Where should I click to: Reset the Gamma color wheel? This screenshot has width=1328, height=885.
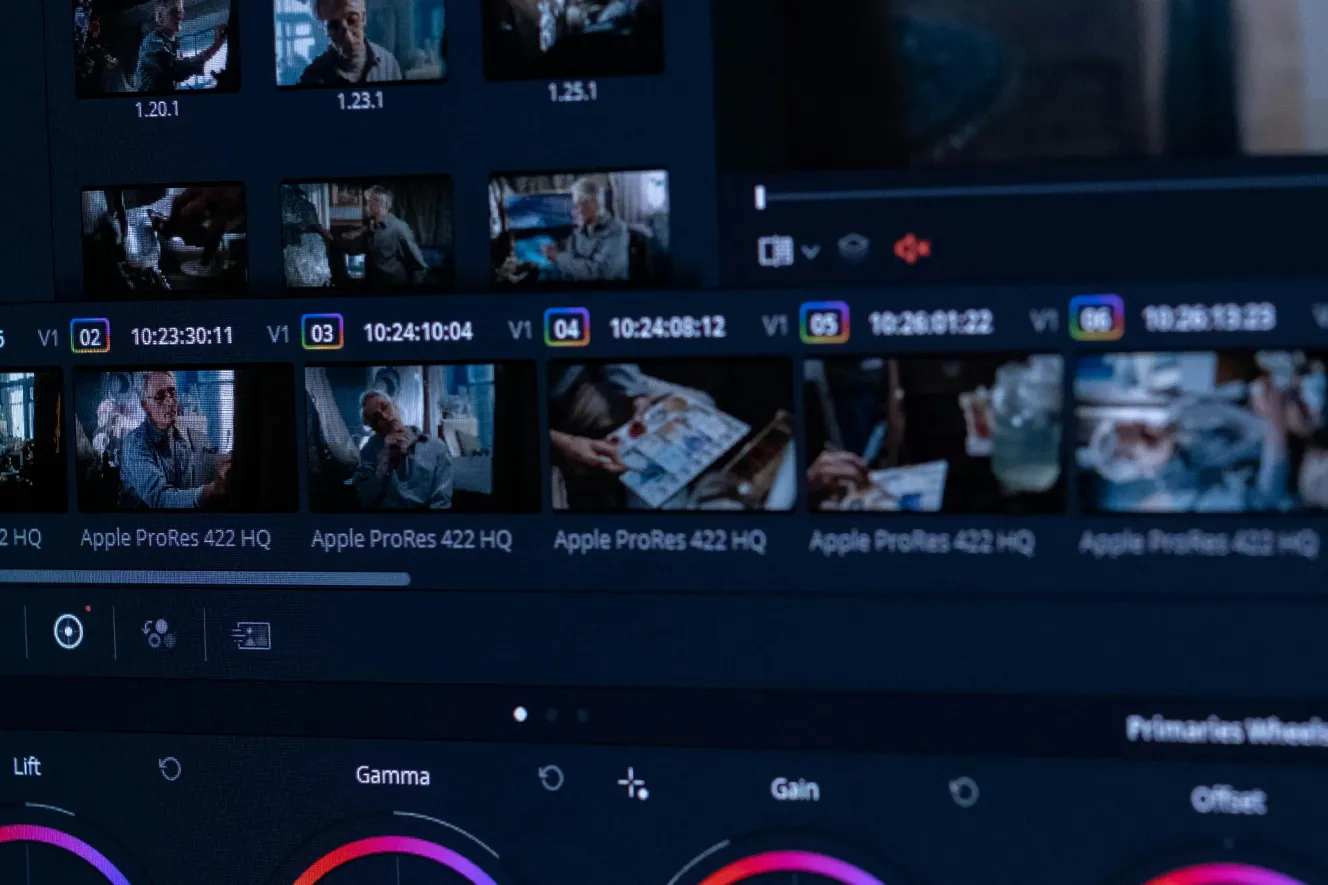pos(551,778)
